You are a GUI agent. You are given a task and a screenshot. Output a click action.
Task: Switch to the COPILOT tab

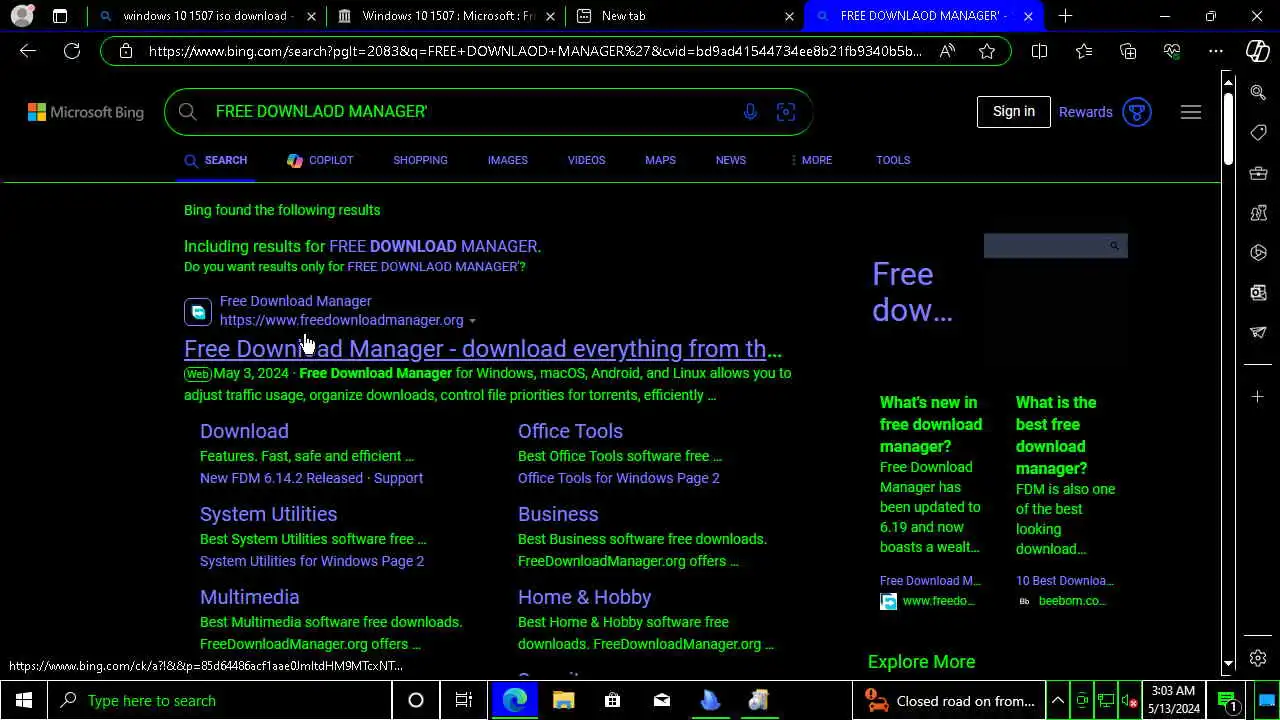(x=320, y=160)
